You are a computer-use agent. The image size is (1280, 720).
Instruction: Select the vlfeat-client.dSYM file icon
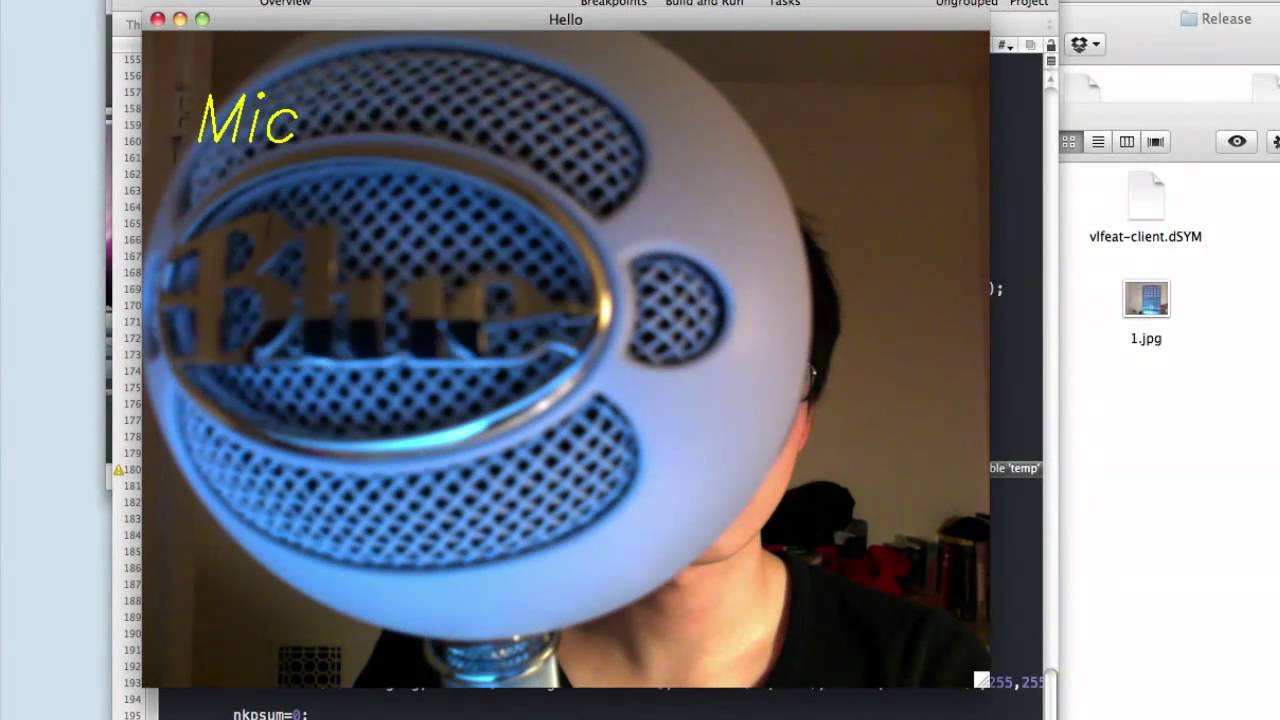click(x=1146, y=195)
